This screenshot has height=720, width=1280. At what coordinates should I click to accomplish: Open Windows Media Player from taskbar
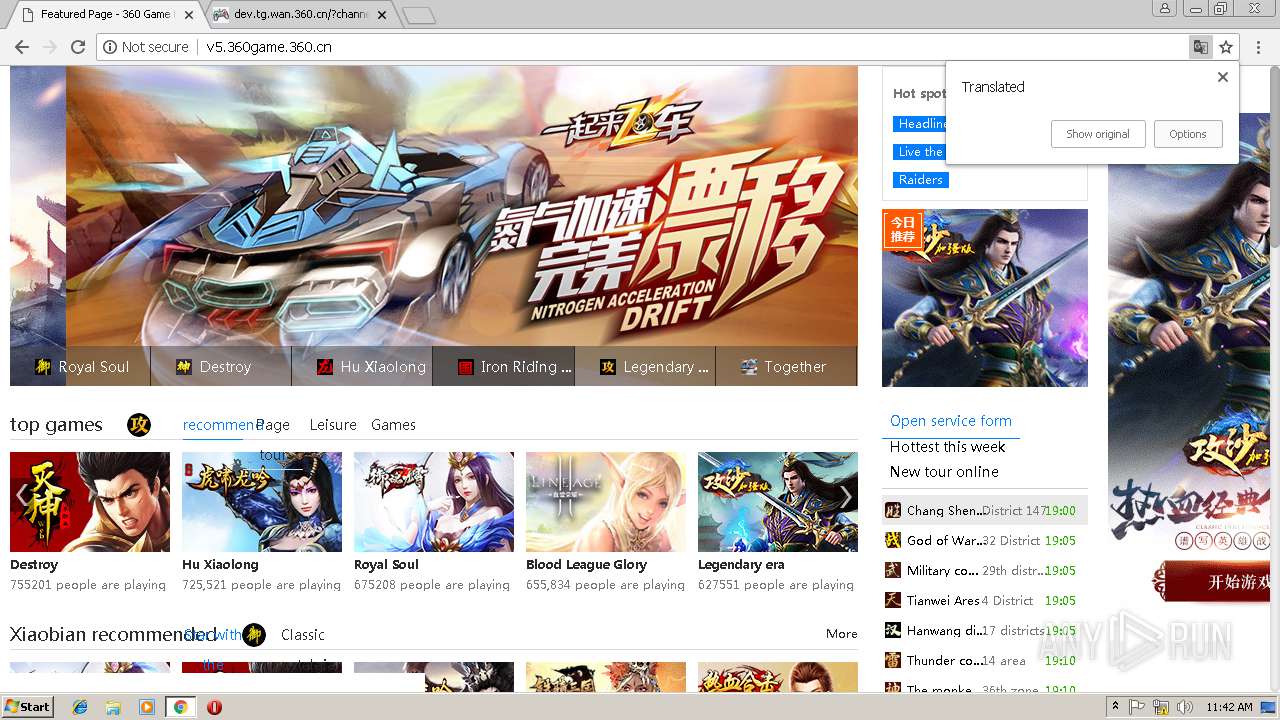[x=147, y=706]
